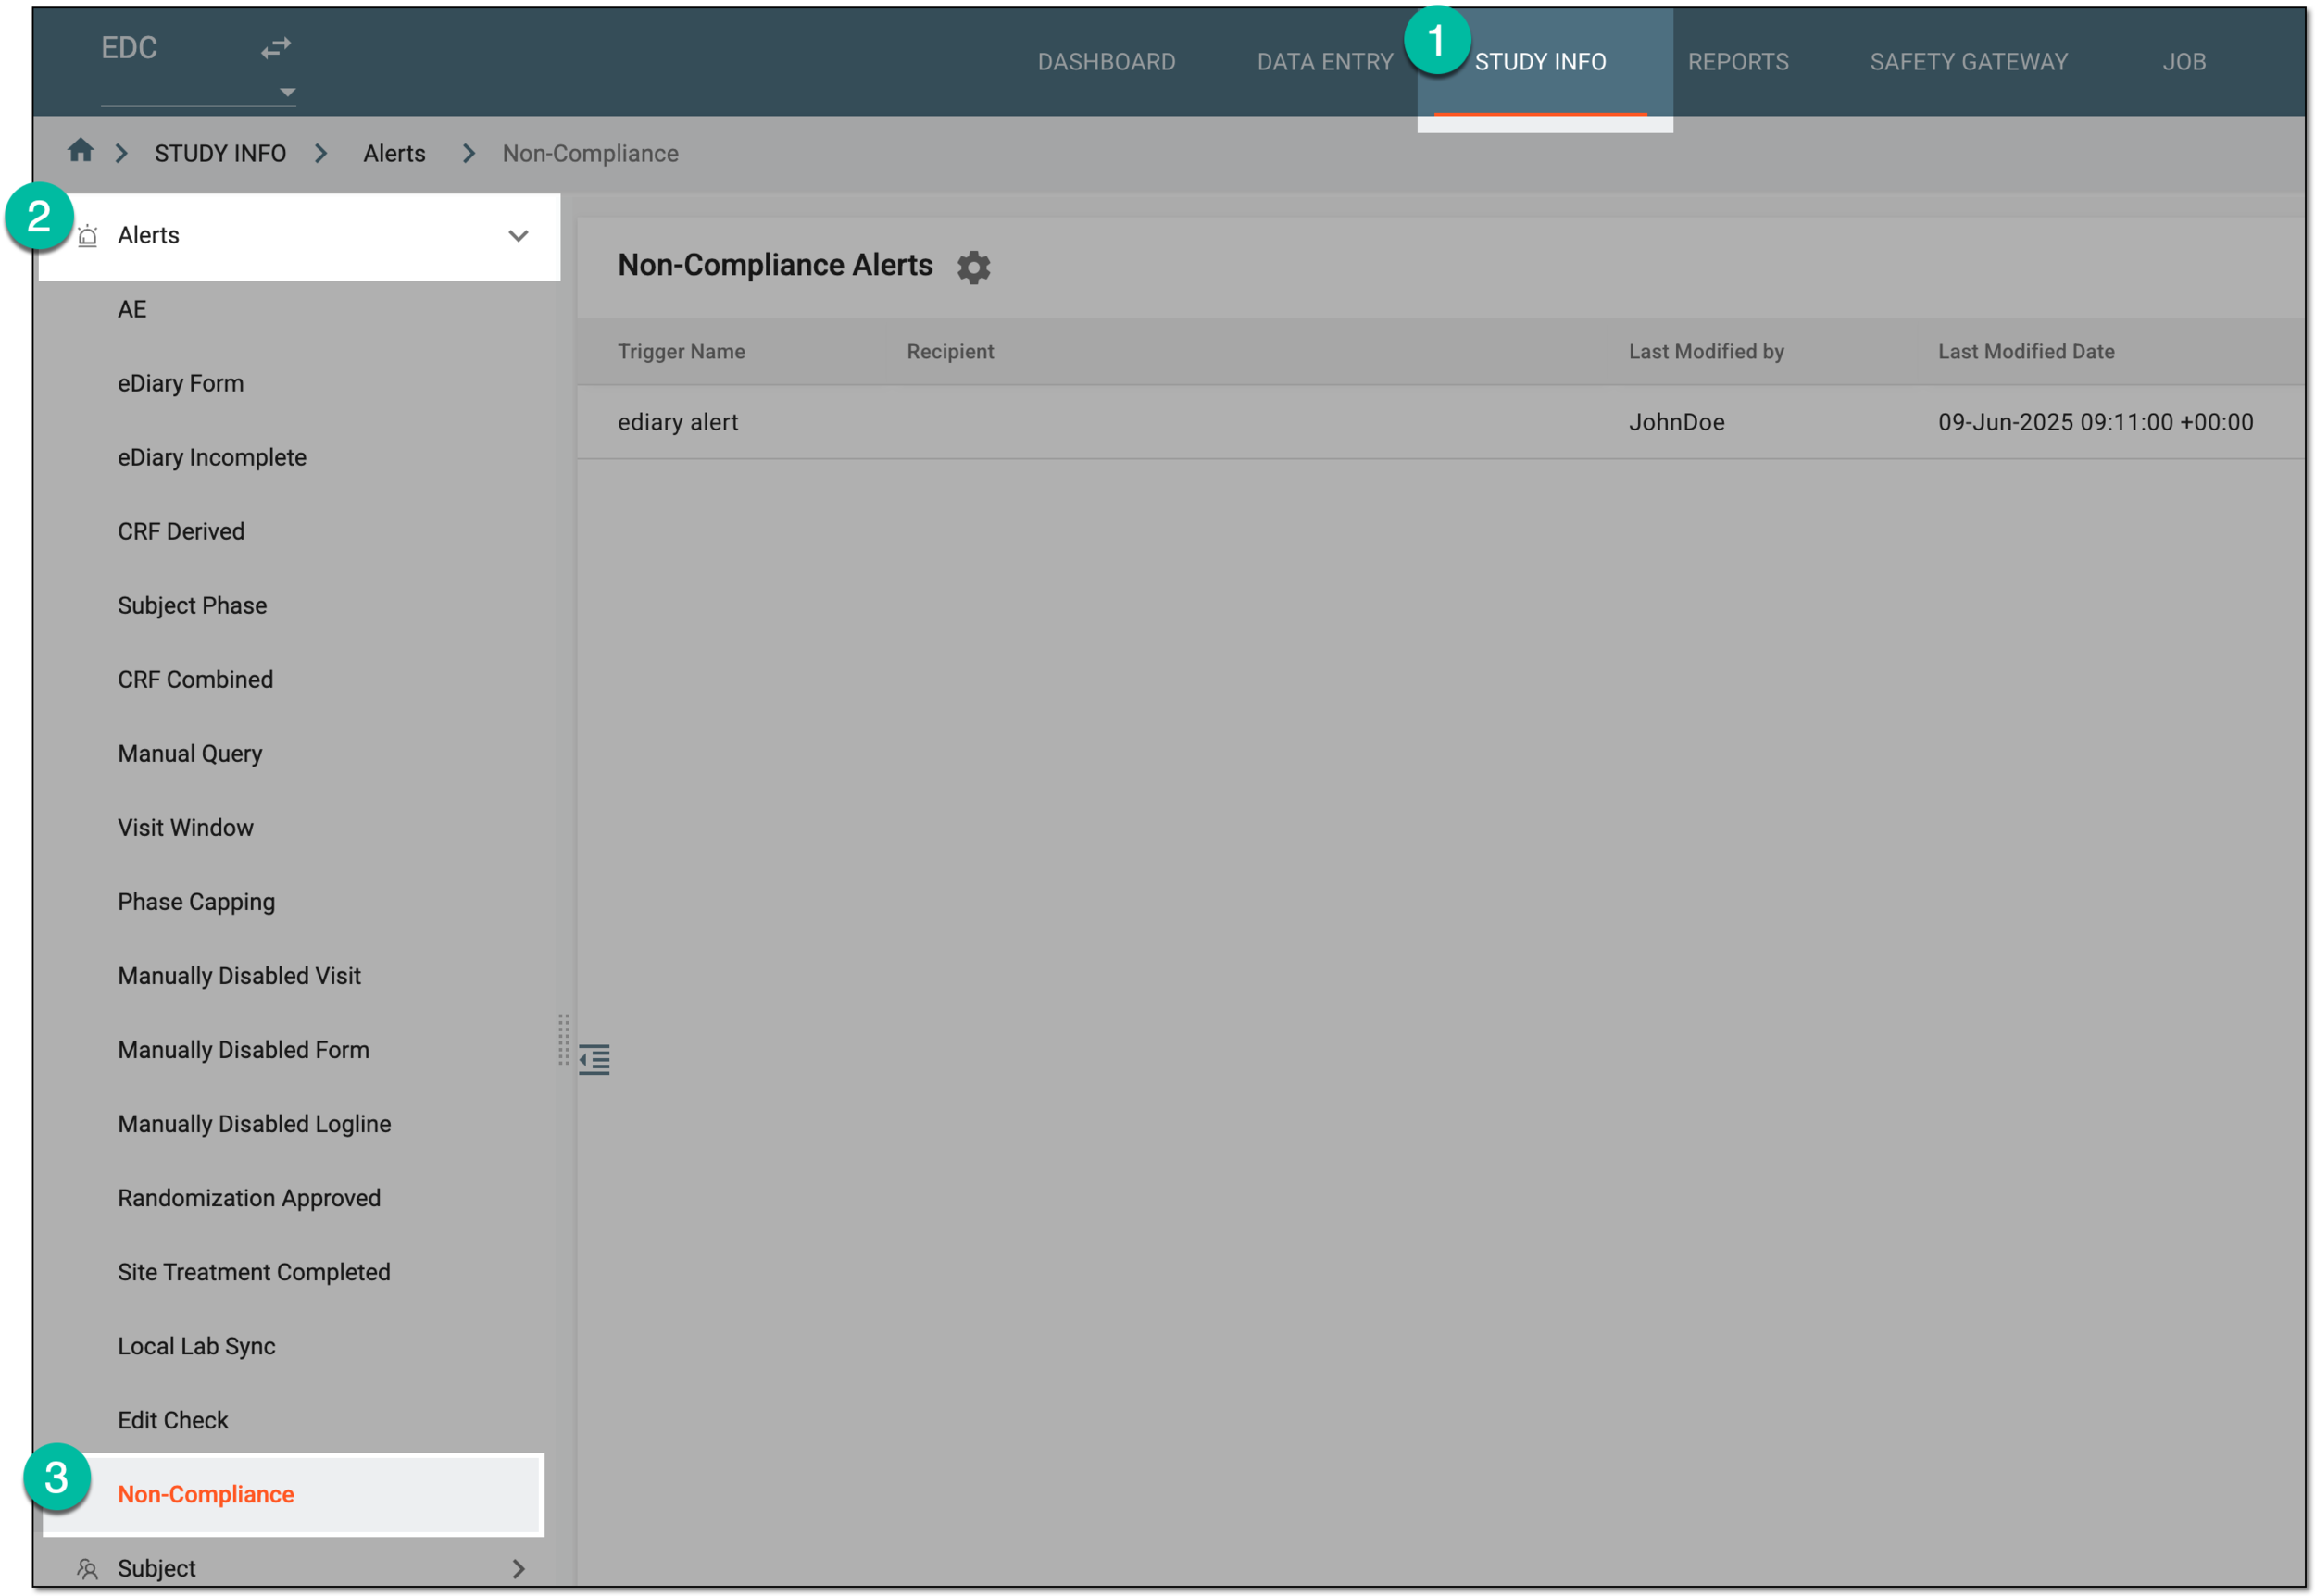Expand the Subject section chevron
The width and height of the screenshot is (2315, 1596).
coord(518,1568)
